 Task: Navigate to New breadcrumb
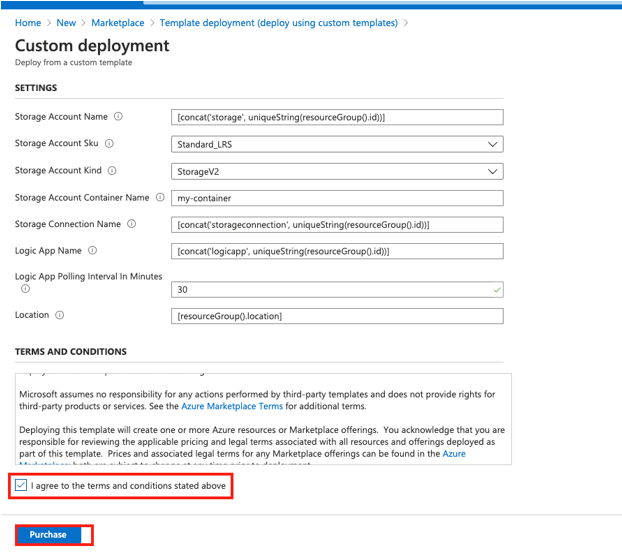click(x=66, y=23)
